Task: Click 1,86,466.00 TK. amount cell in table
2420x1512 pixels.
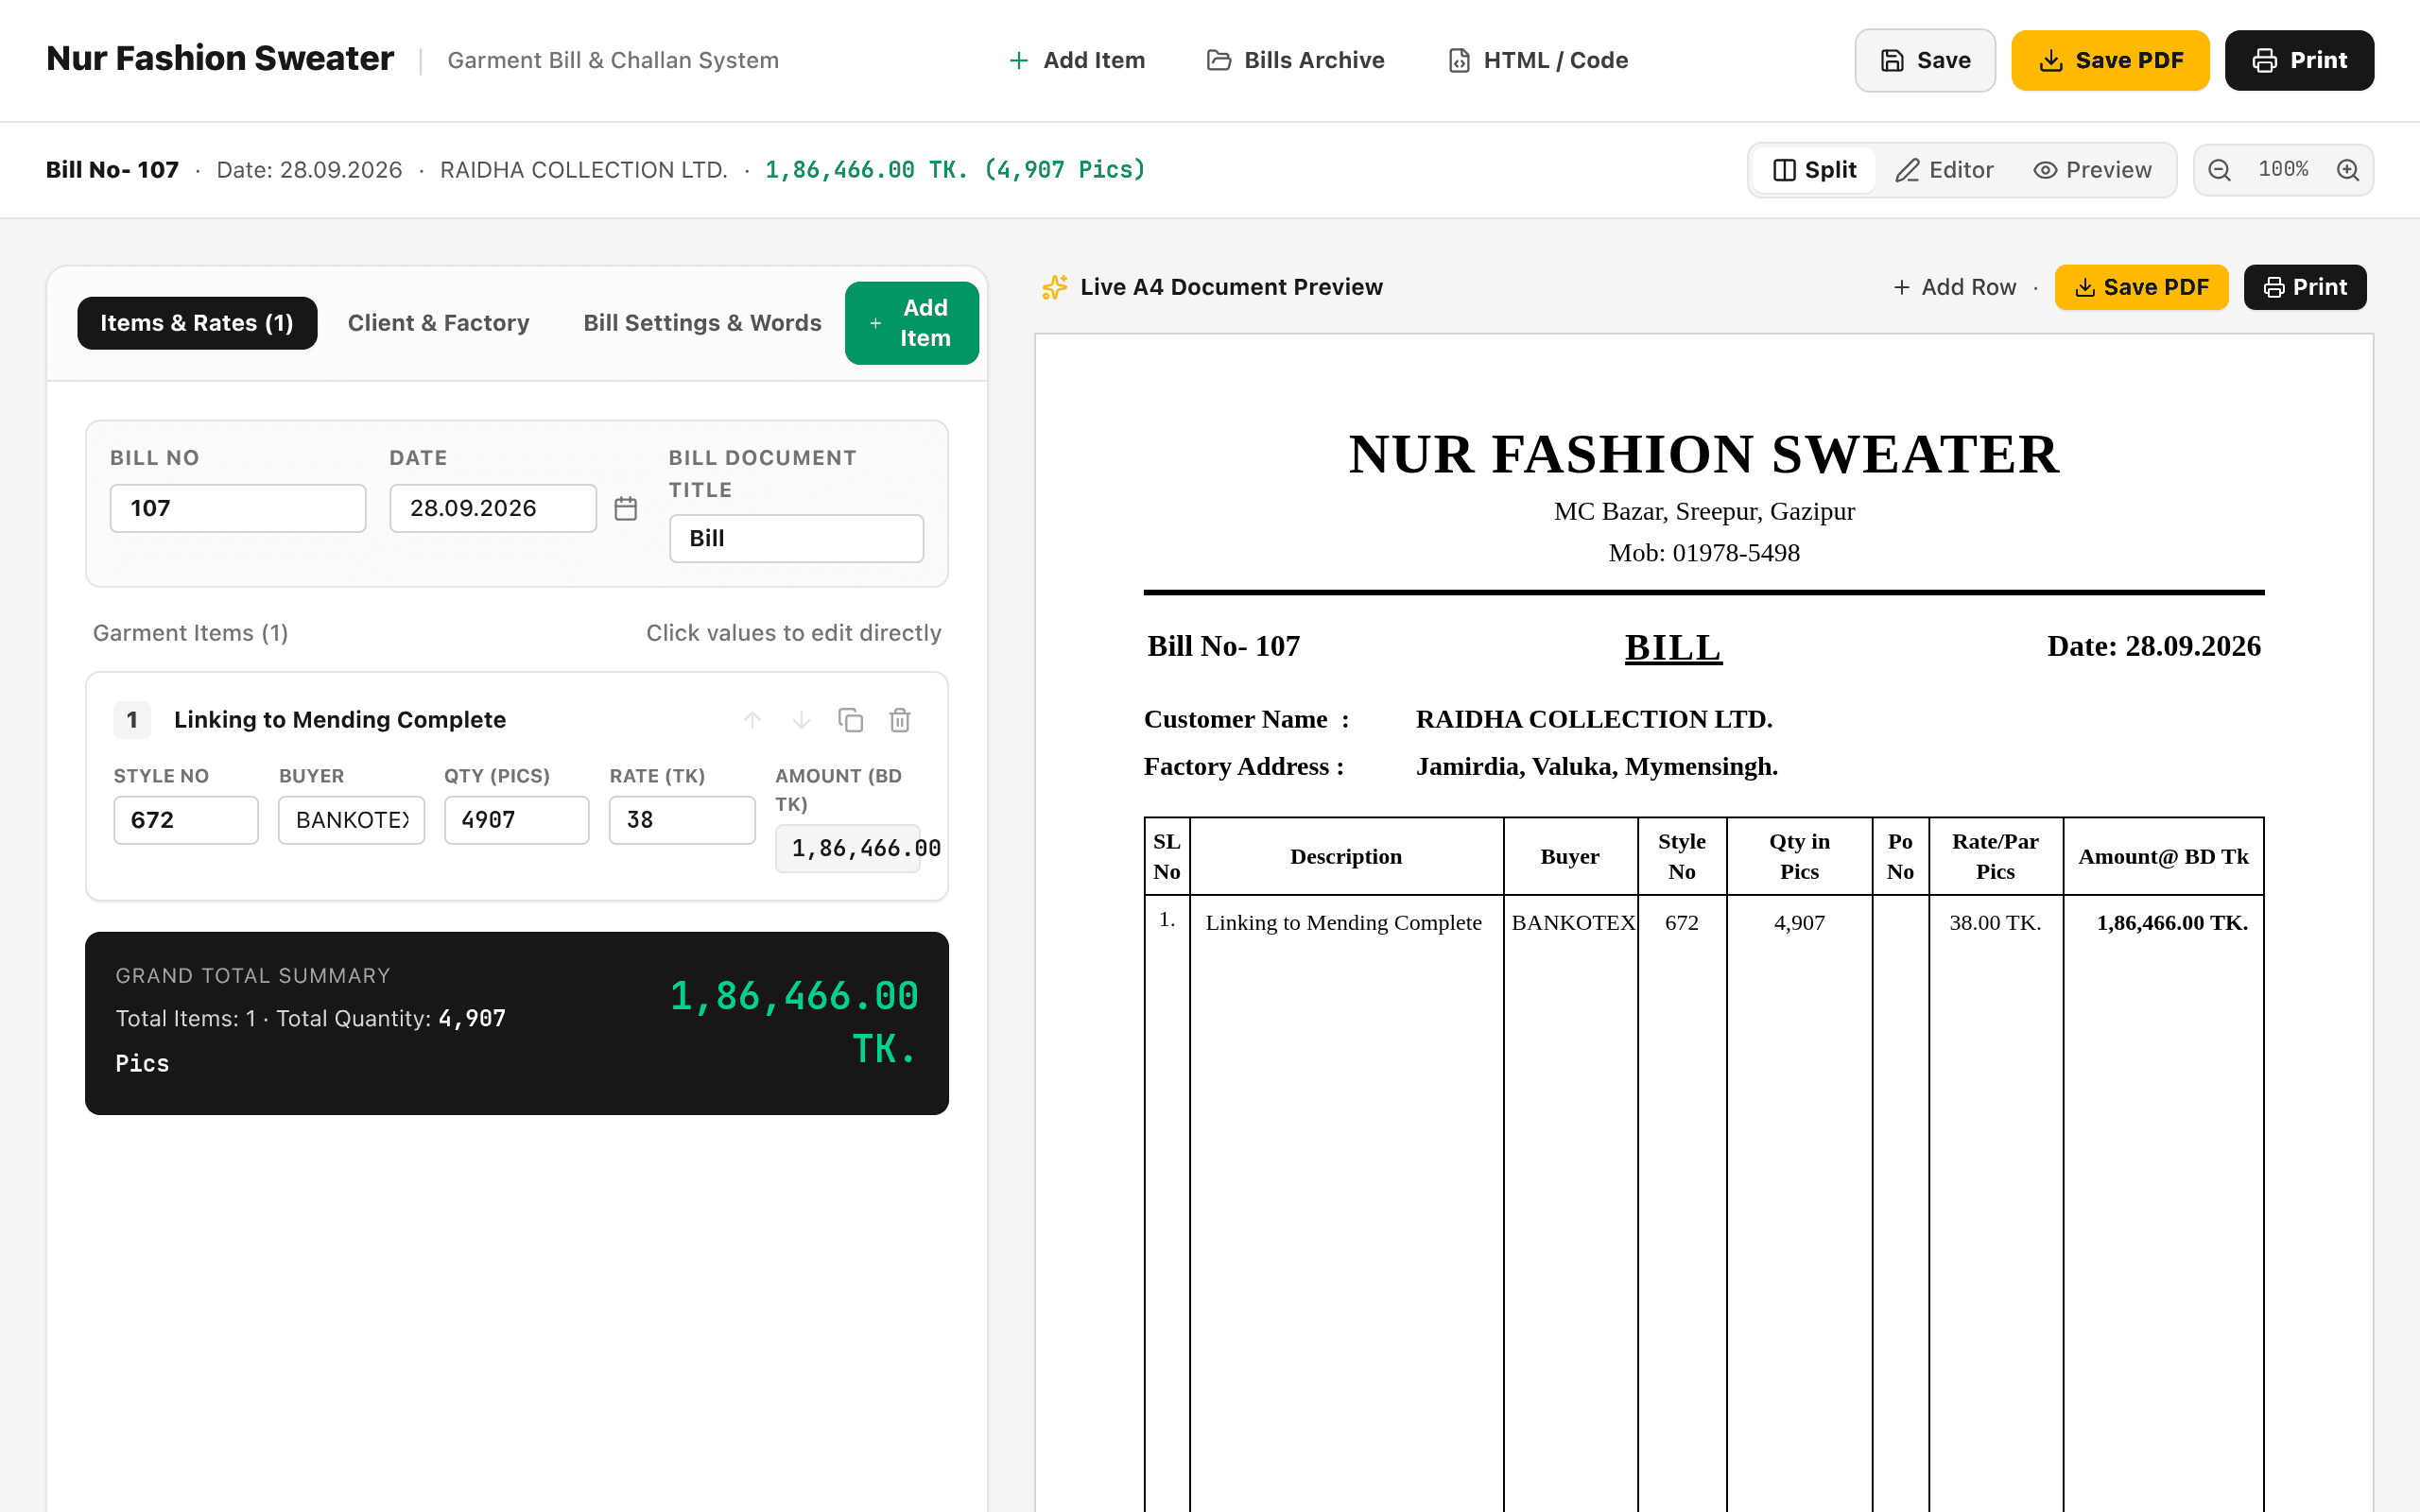Action: point(2172,922)
